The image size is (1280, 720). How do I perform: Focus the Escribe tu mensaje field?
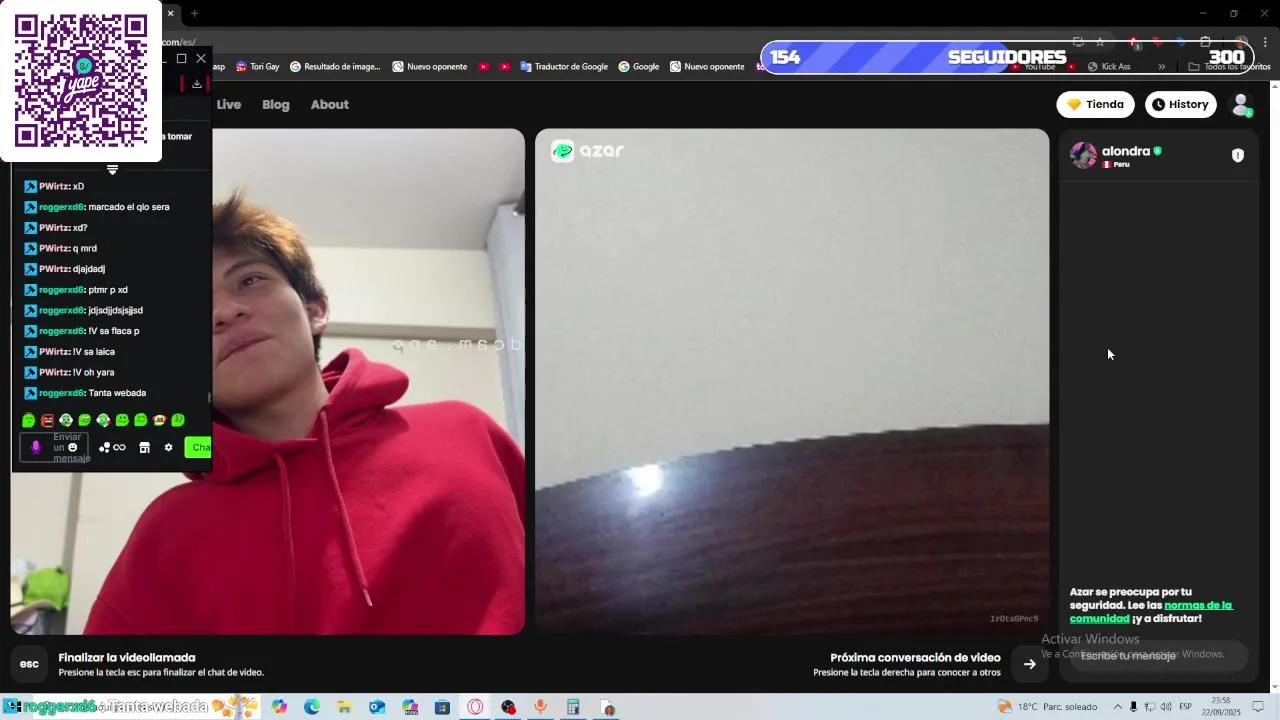pos(1160,656)
